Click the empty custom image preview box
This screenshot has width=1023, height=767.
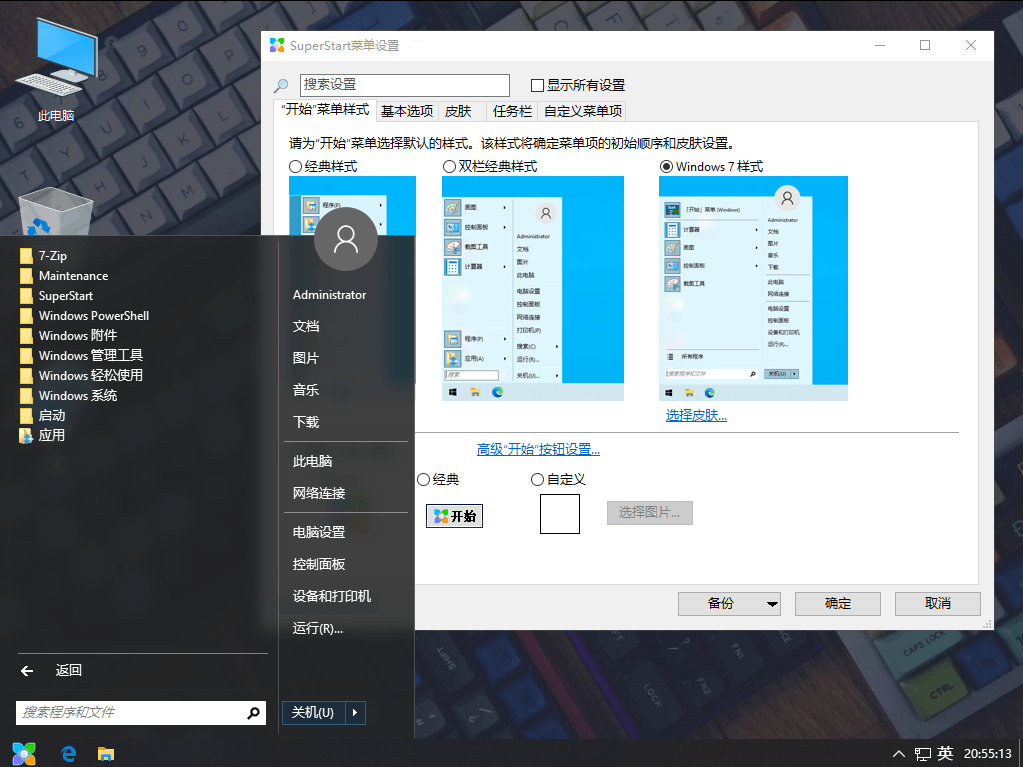click(x=560, y=514)
